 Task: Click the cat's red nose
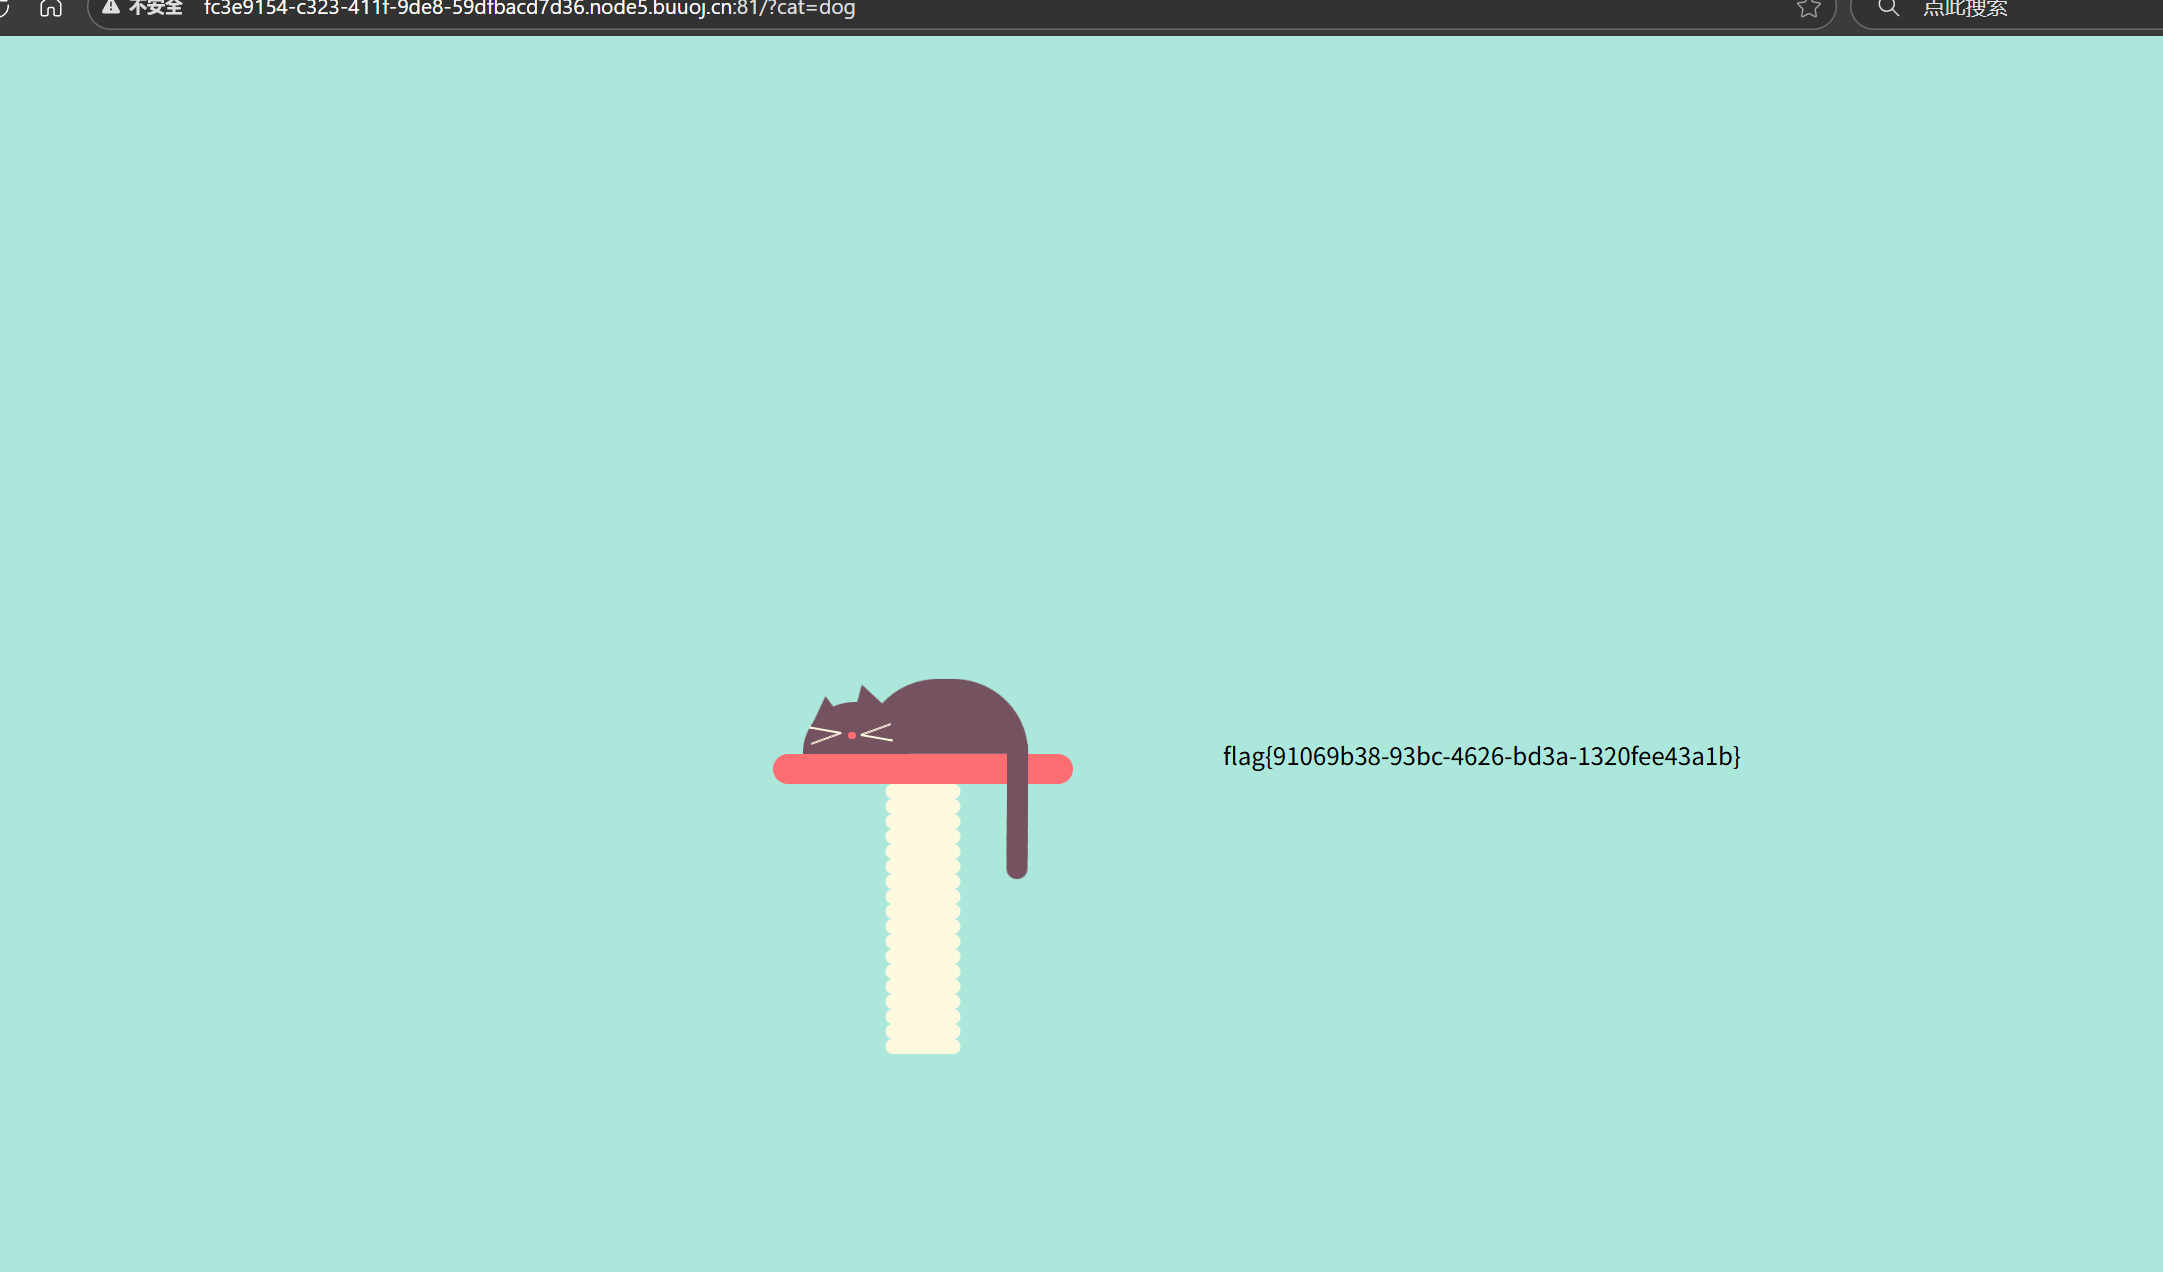852,735
